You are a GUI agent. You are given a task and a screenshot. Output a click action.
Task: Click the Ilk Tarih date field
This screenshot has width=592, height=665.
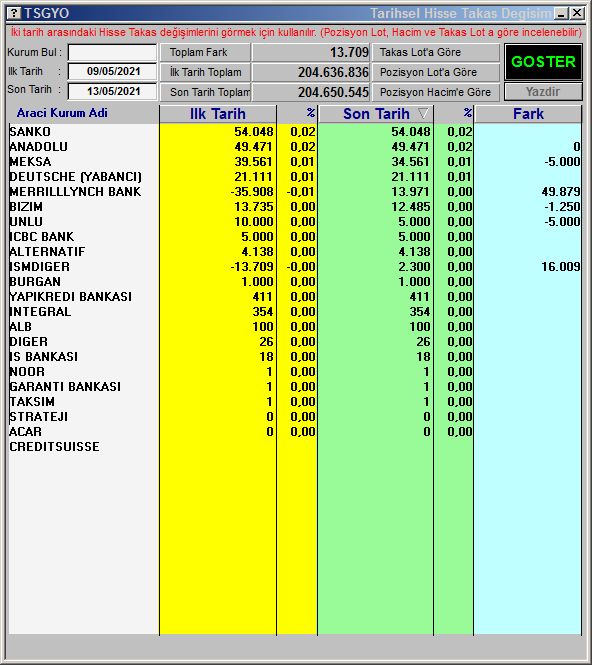coord(112,71)
